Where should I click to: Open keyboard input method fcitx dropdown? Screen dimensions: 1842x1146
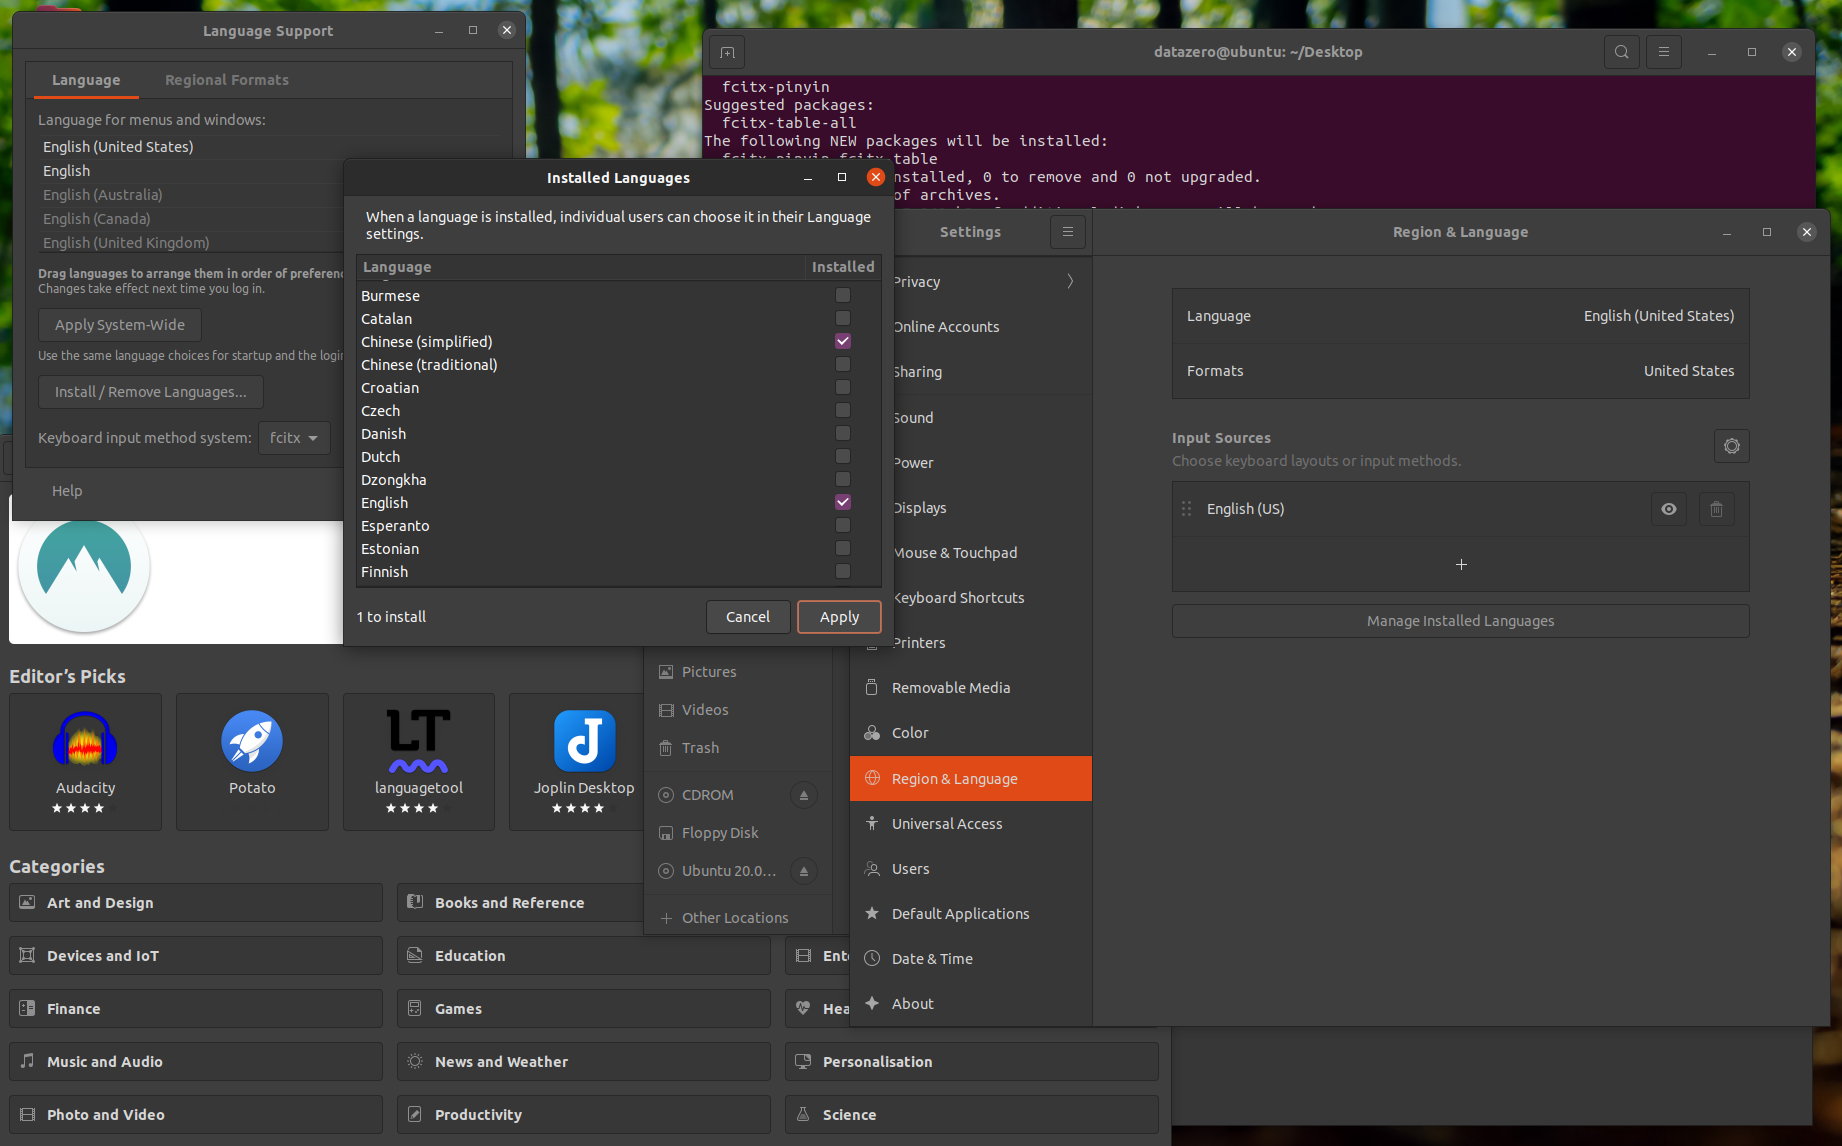pos(294,438)
